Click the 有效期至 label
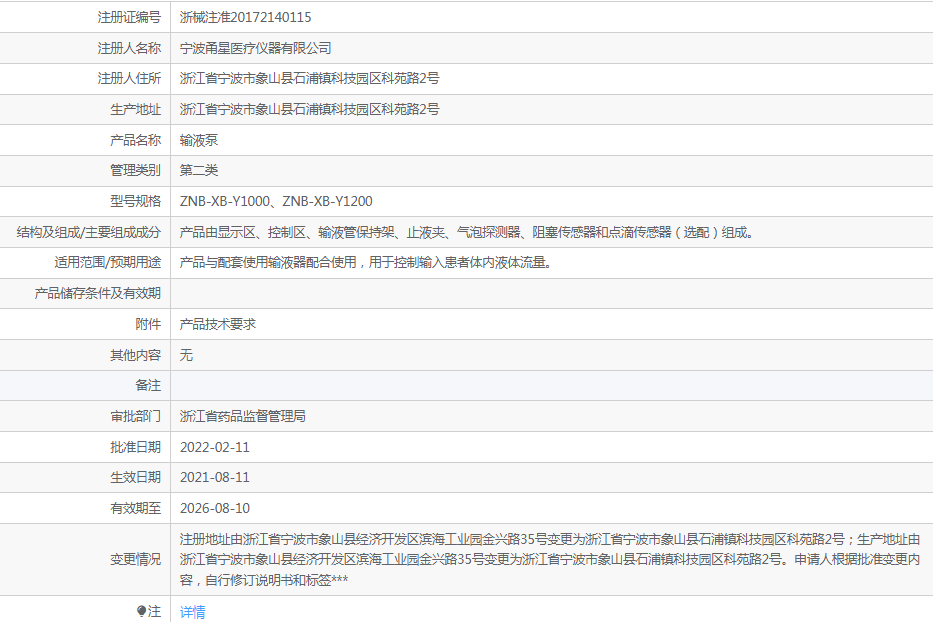Screen dimensions: 933x622 pos(136,508)
